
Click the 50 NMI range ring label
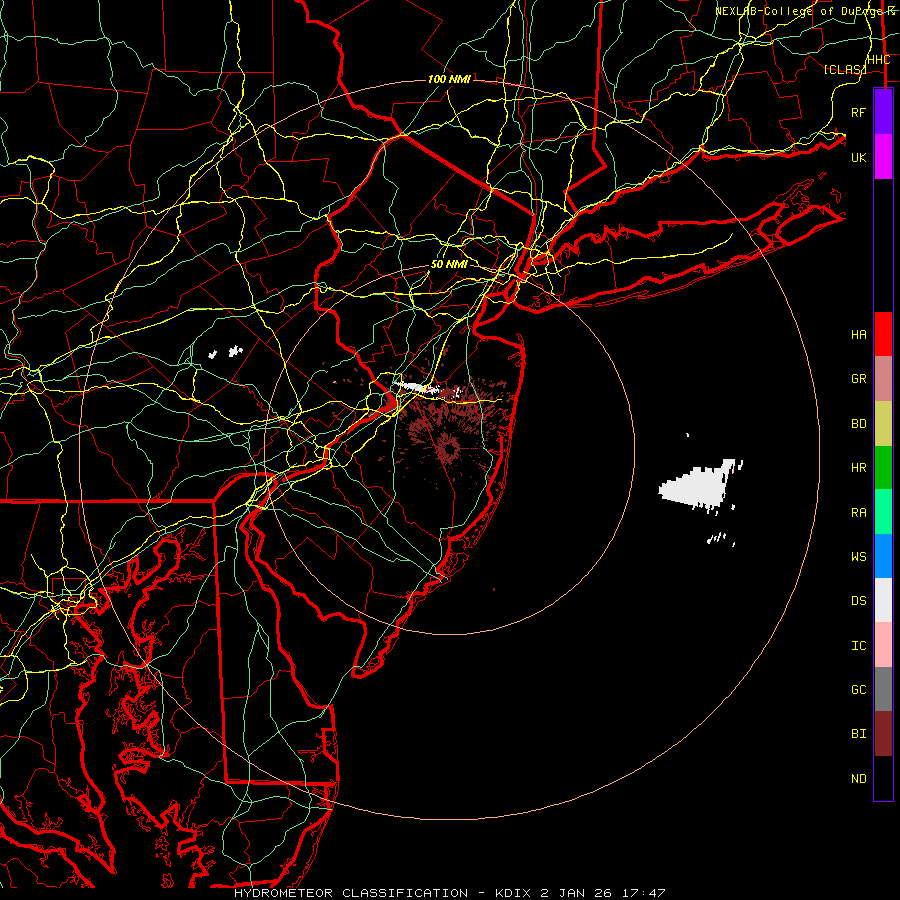(449, 265)
